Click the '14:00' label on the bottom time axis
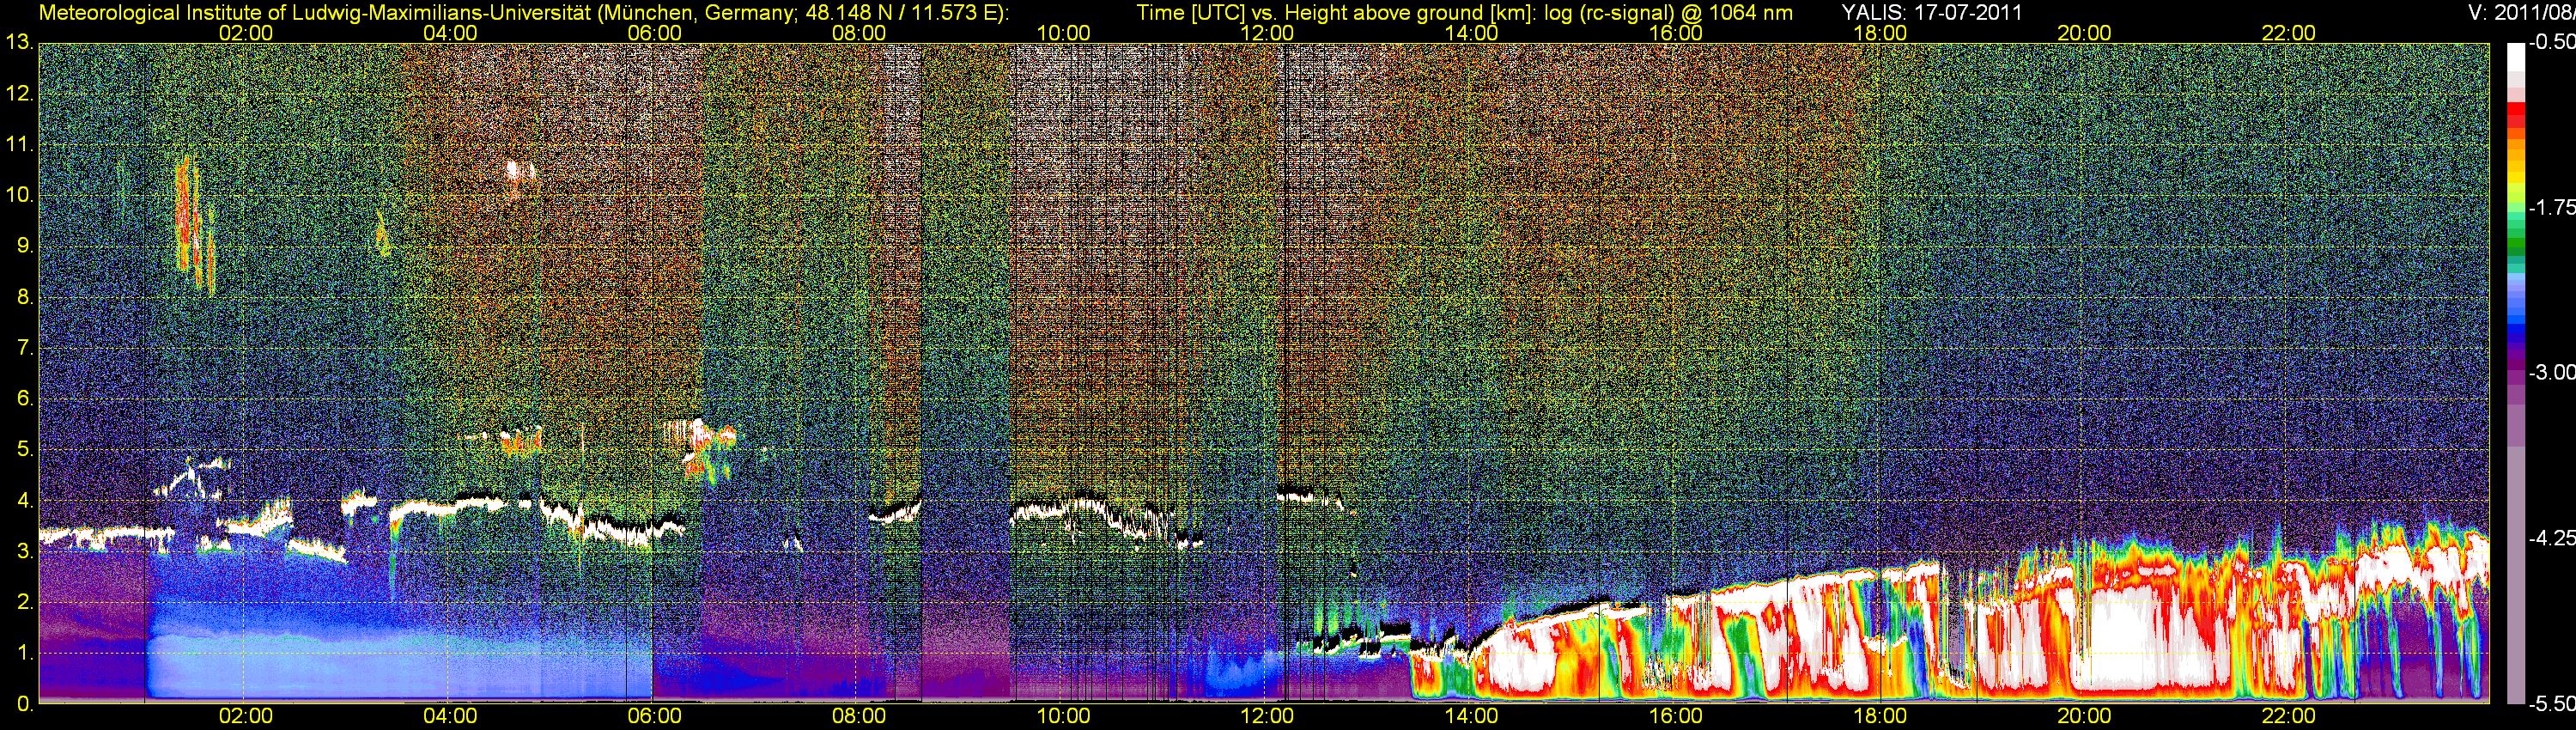The width and height of the screenshot is (2576, 730). click(1472, 717)
